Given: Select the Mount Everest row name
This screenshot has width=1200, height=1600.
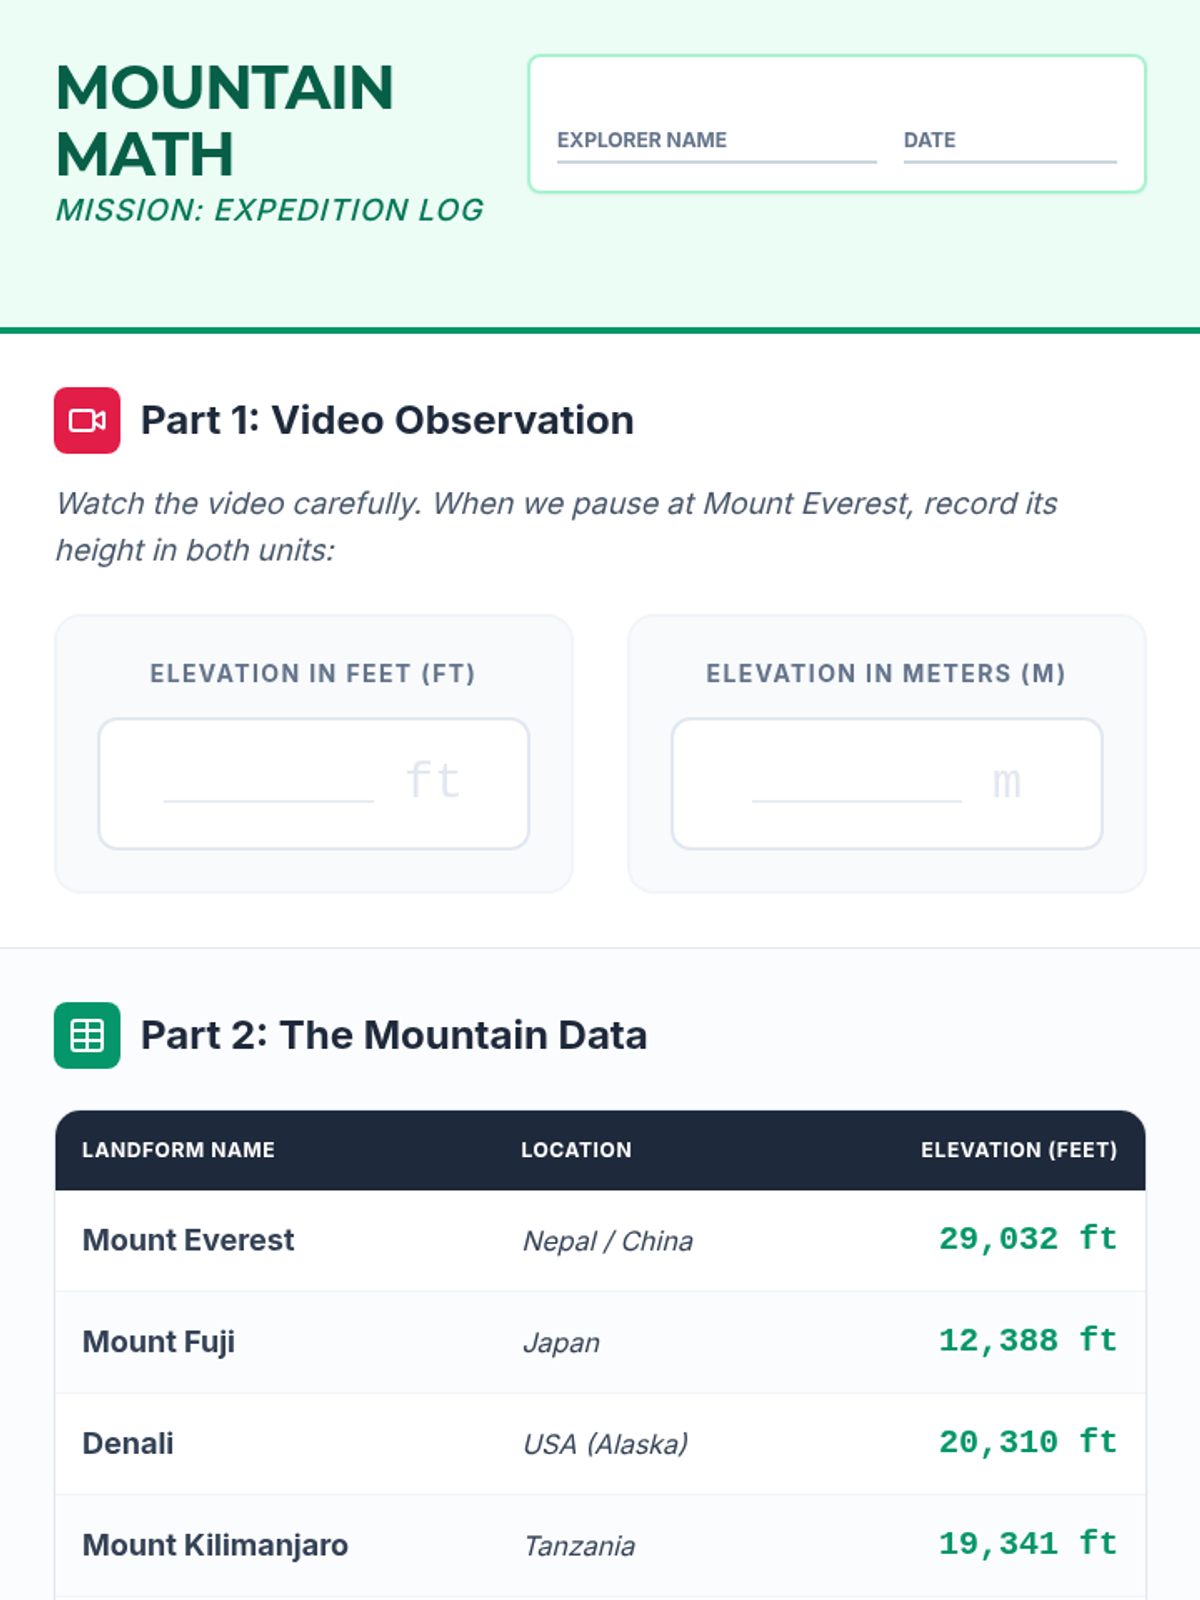Looking at the screenshot, I should [188, 1240].
